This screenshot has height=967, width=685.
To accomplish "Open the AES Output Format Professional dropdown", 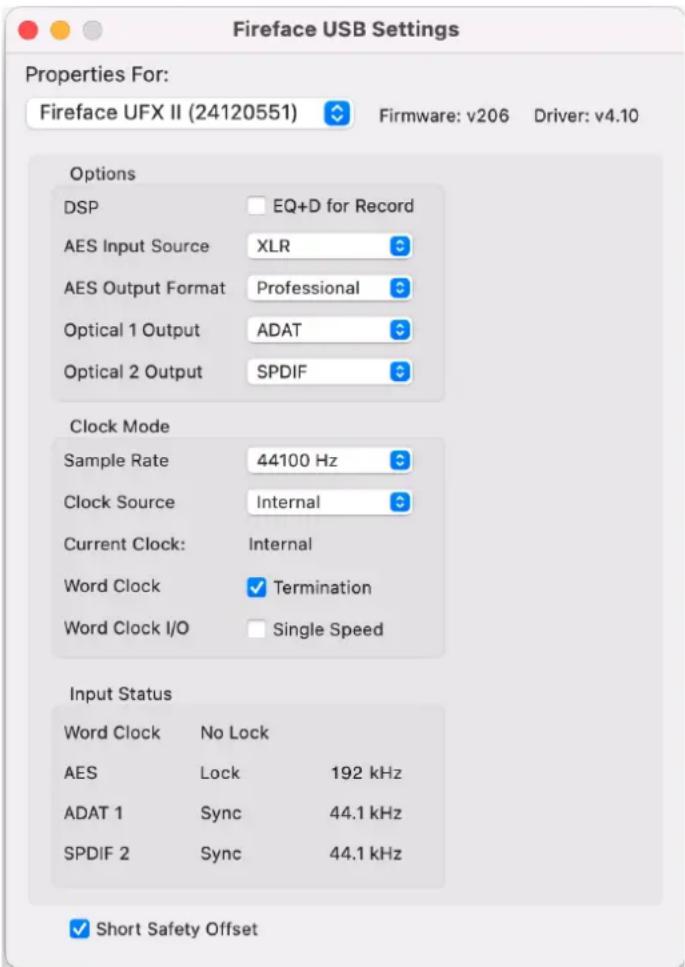I will click(x=330, y=288).
